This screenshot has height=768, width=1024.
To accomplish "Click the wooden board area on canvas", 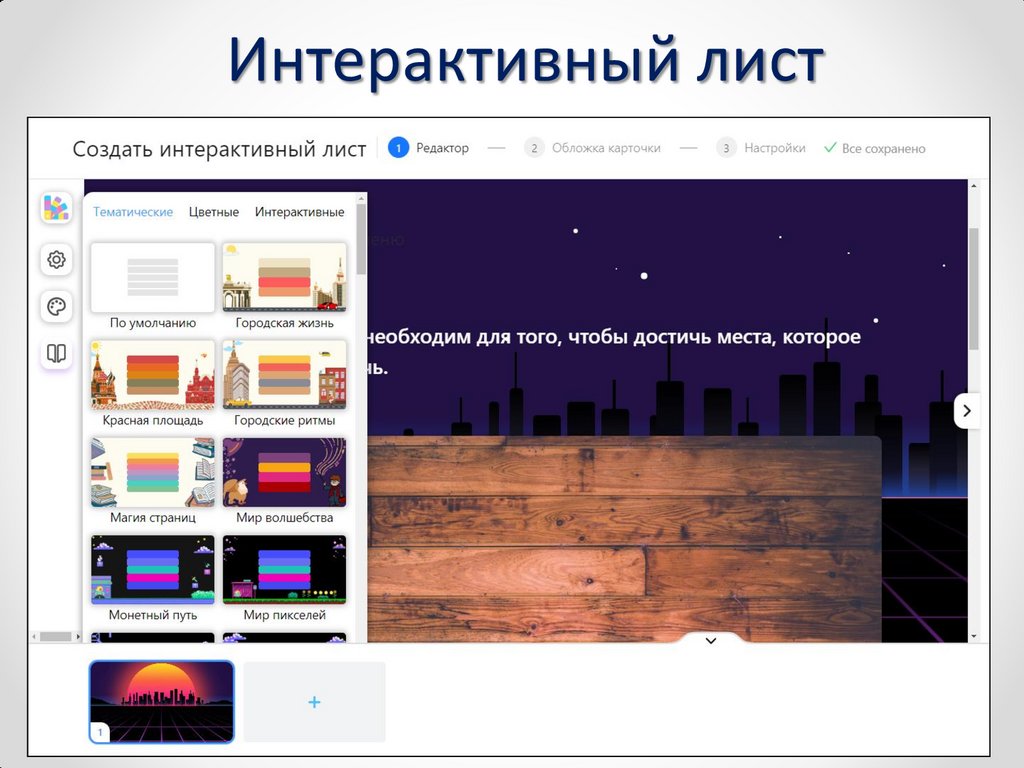I will (624, 539).
